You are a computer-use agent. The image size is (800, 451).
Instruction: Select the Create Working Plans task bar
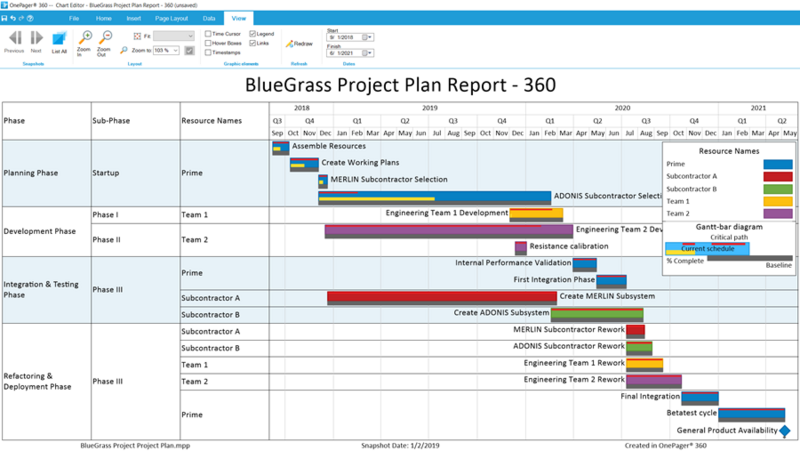pyautogui.click(x=304, y=165)
